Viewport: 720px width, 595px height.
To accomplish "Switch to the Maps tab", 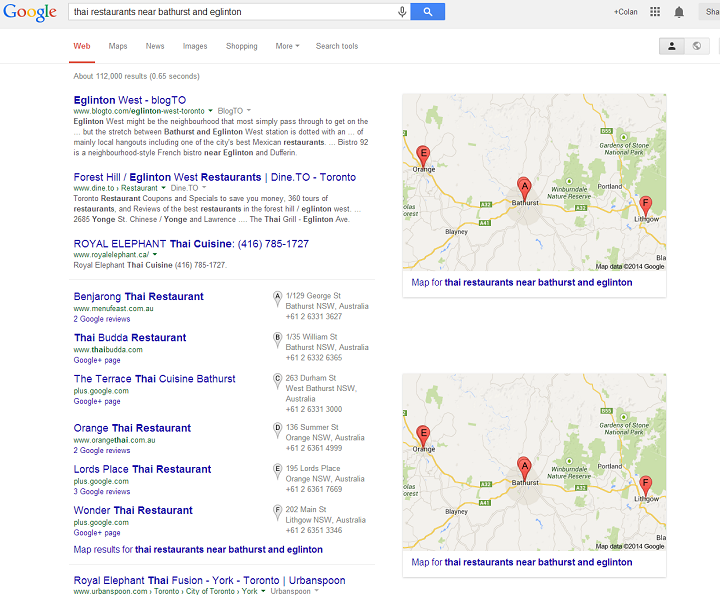I will (x=118, y=46).
